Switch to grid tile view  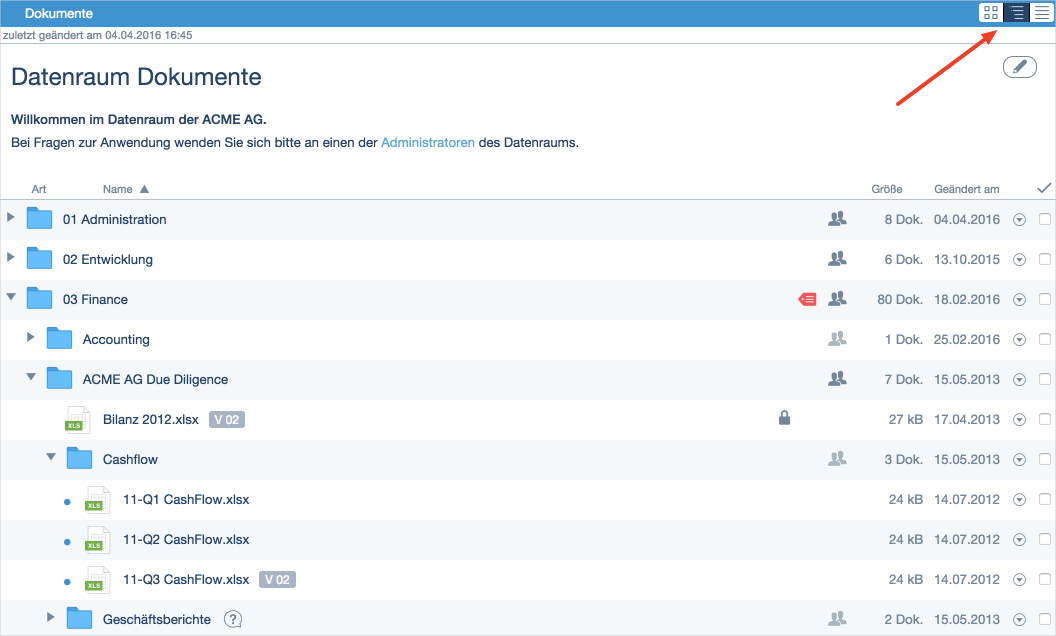pyautogui.click(x=991, y=13)
